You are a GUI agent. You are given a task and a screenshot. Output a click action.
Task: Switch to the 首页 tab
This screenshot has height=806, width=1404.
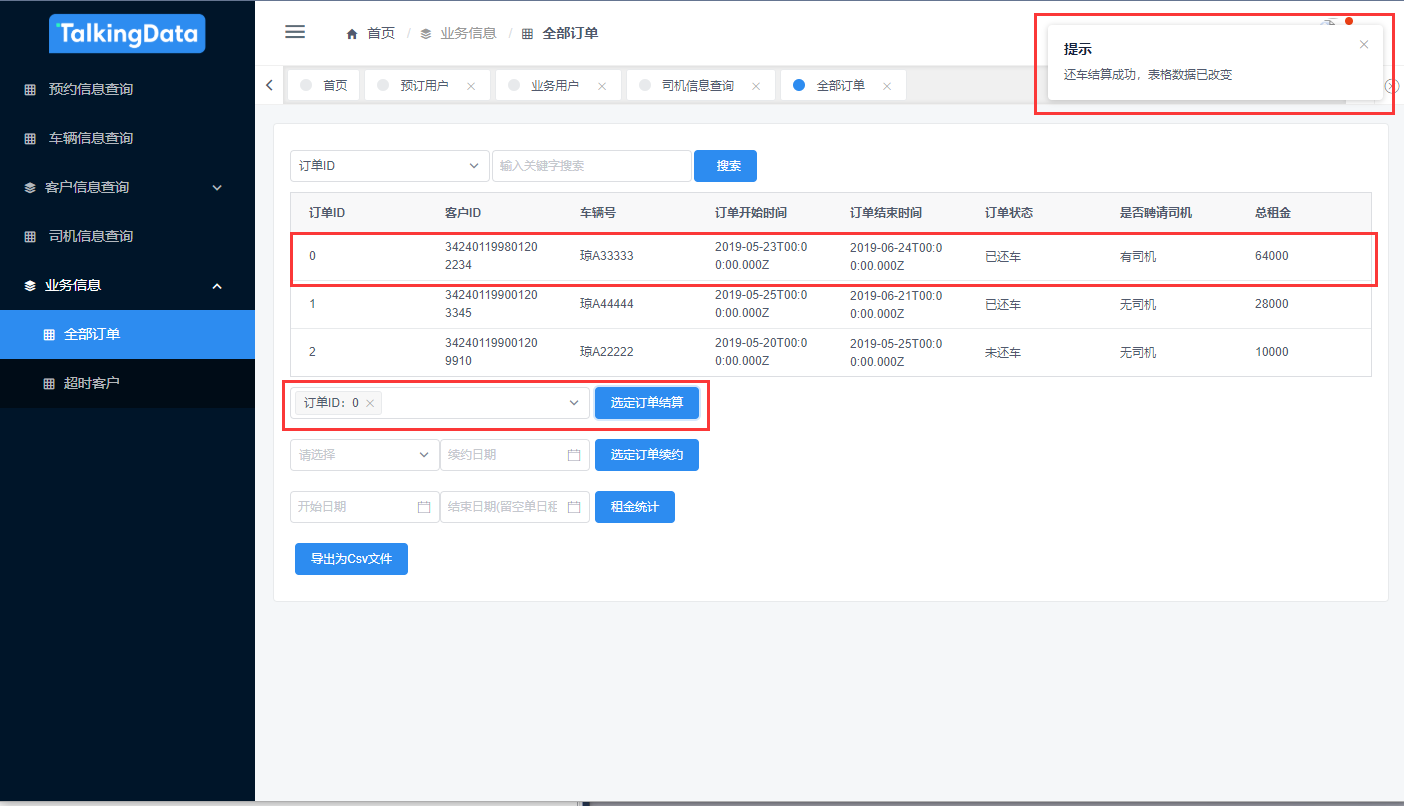coord(324,86)
